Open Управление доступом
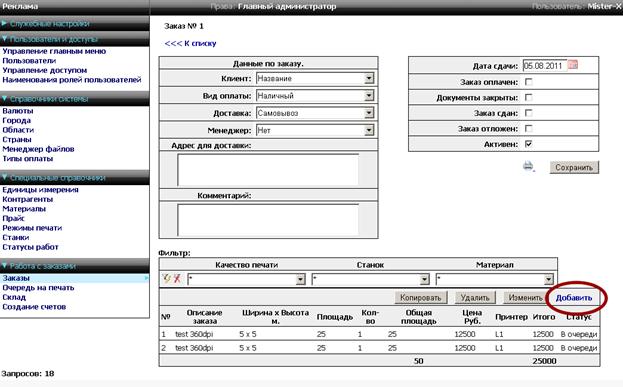This screenshot has width=623, height=387. coord(44,70)
